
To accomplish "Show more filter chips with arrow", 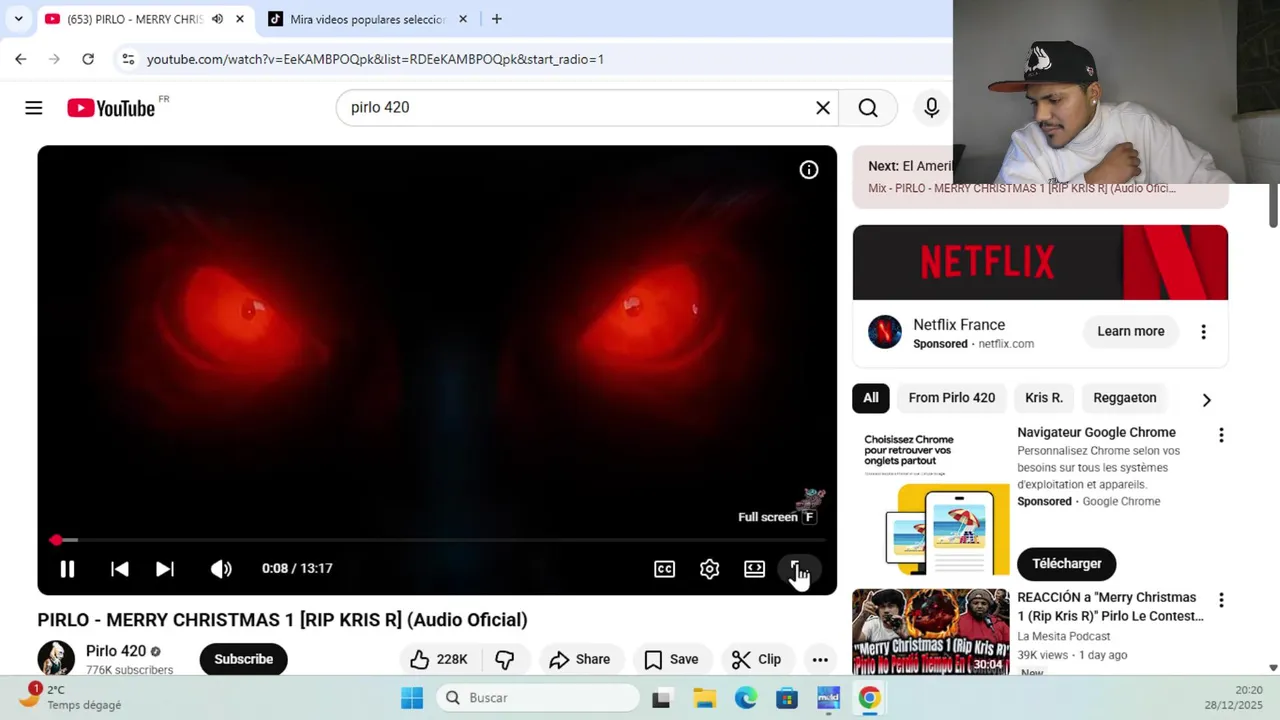I will (1206, 399).
